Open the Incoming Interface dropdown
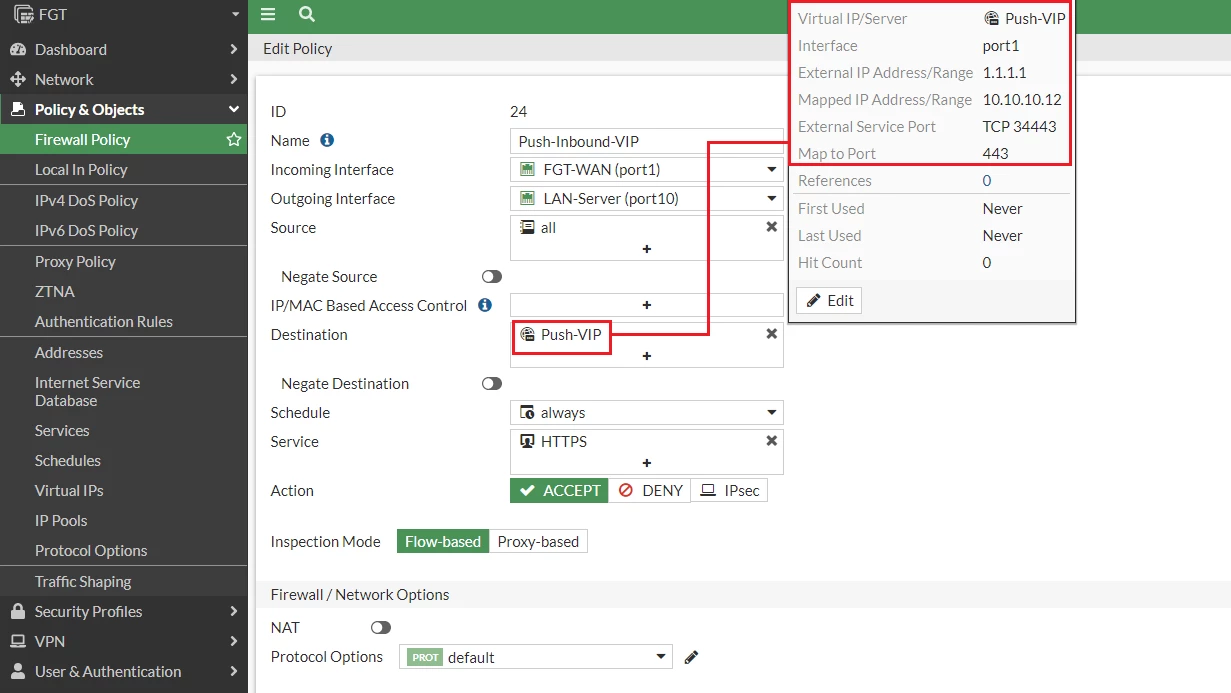1231x693 pixels. coord(647,170)
